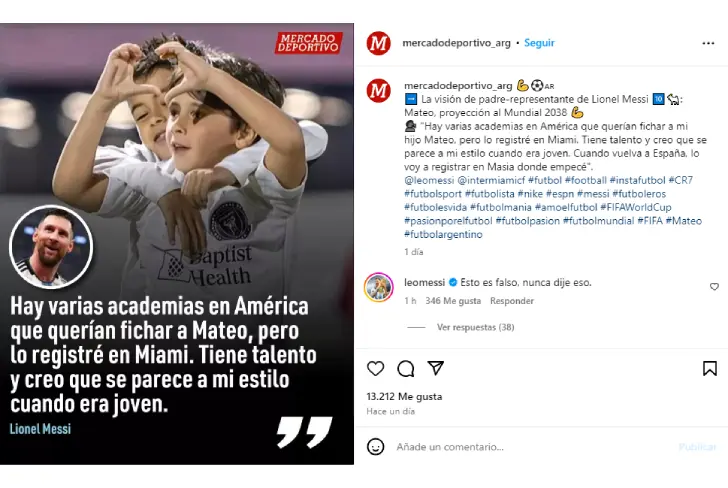The width and height of the screenshot is (728, 488).
Task: Follow the account via Seguir
Action: [x=539, y=43]
